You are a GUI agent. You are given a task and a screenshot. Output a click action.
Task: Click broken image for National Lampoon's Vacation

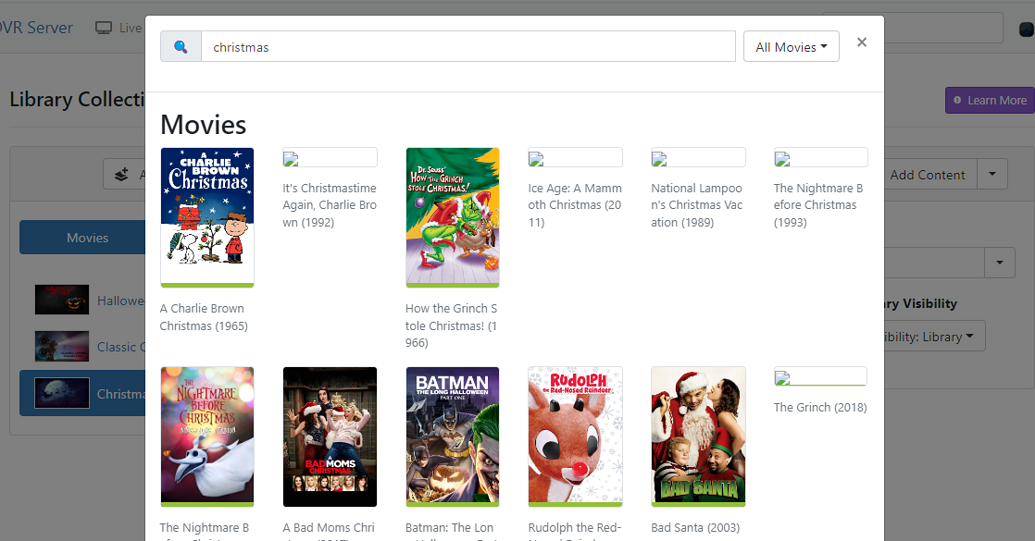[698, 158]
